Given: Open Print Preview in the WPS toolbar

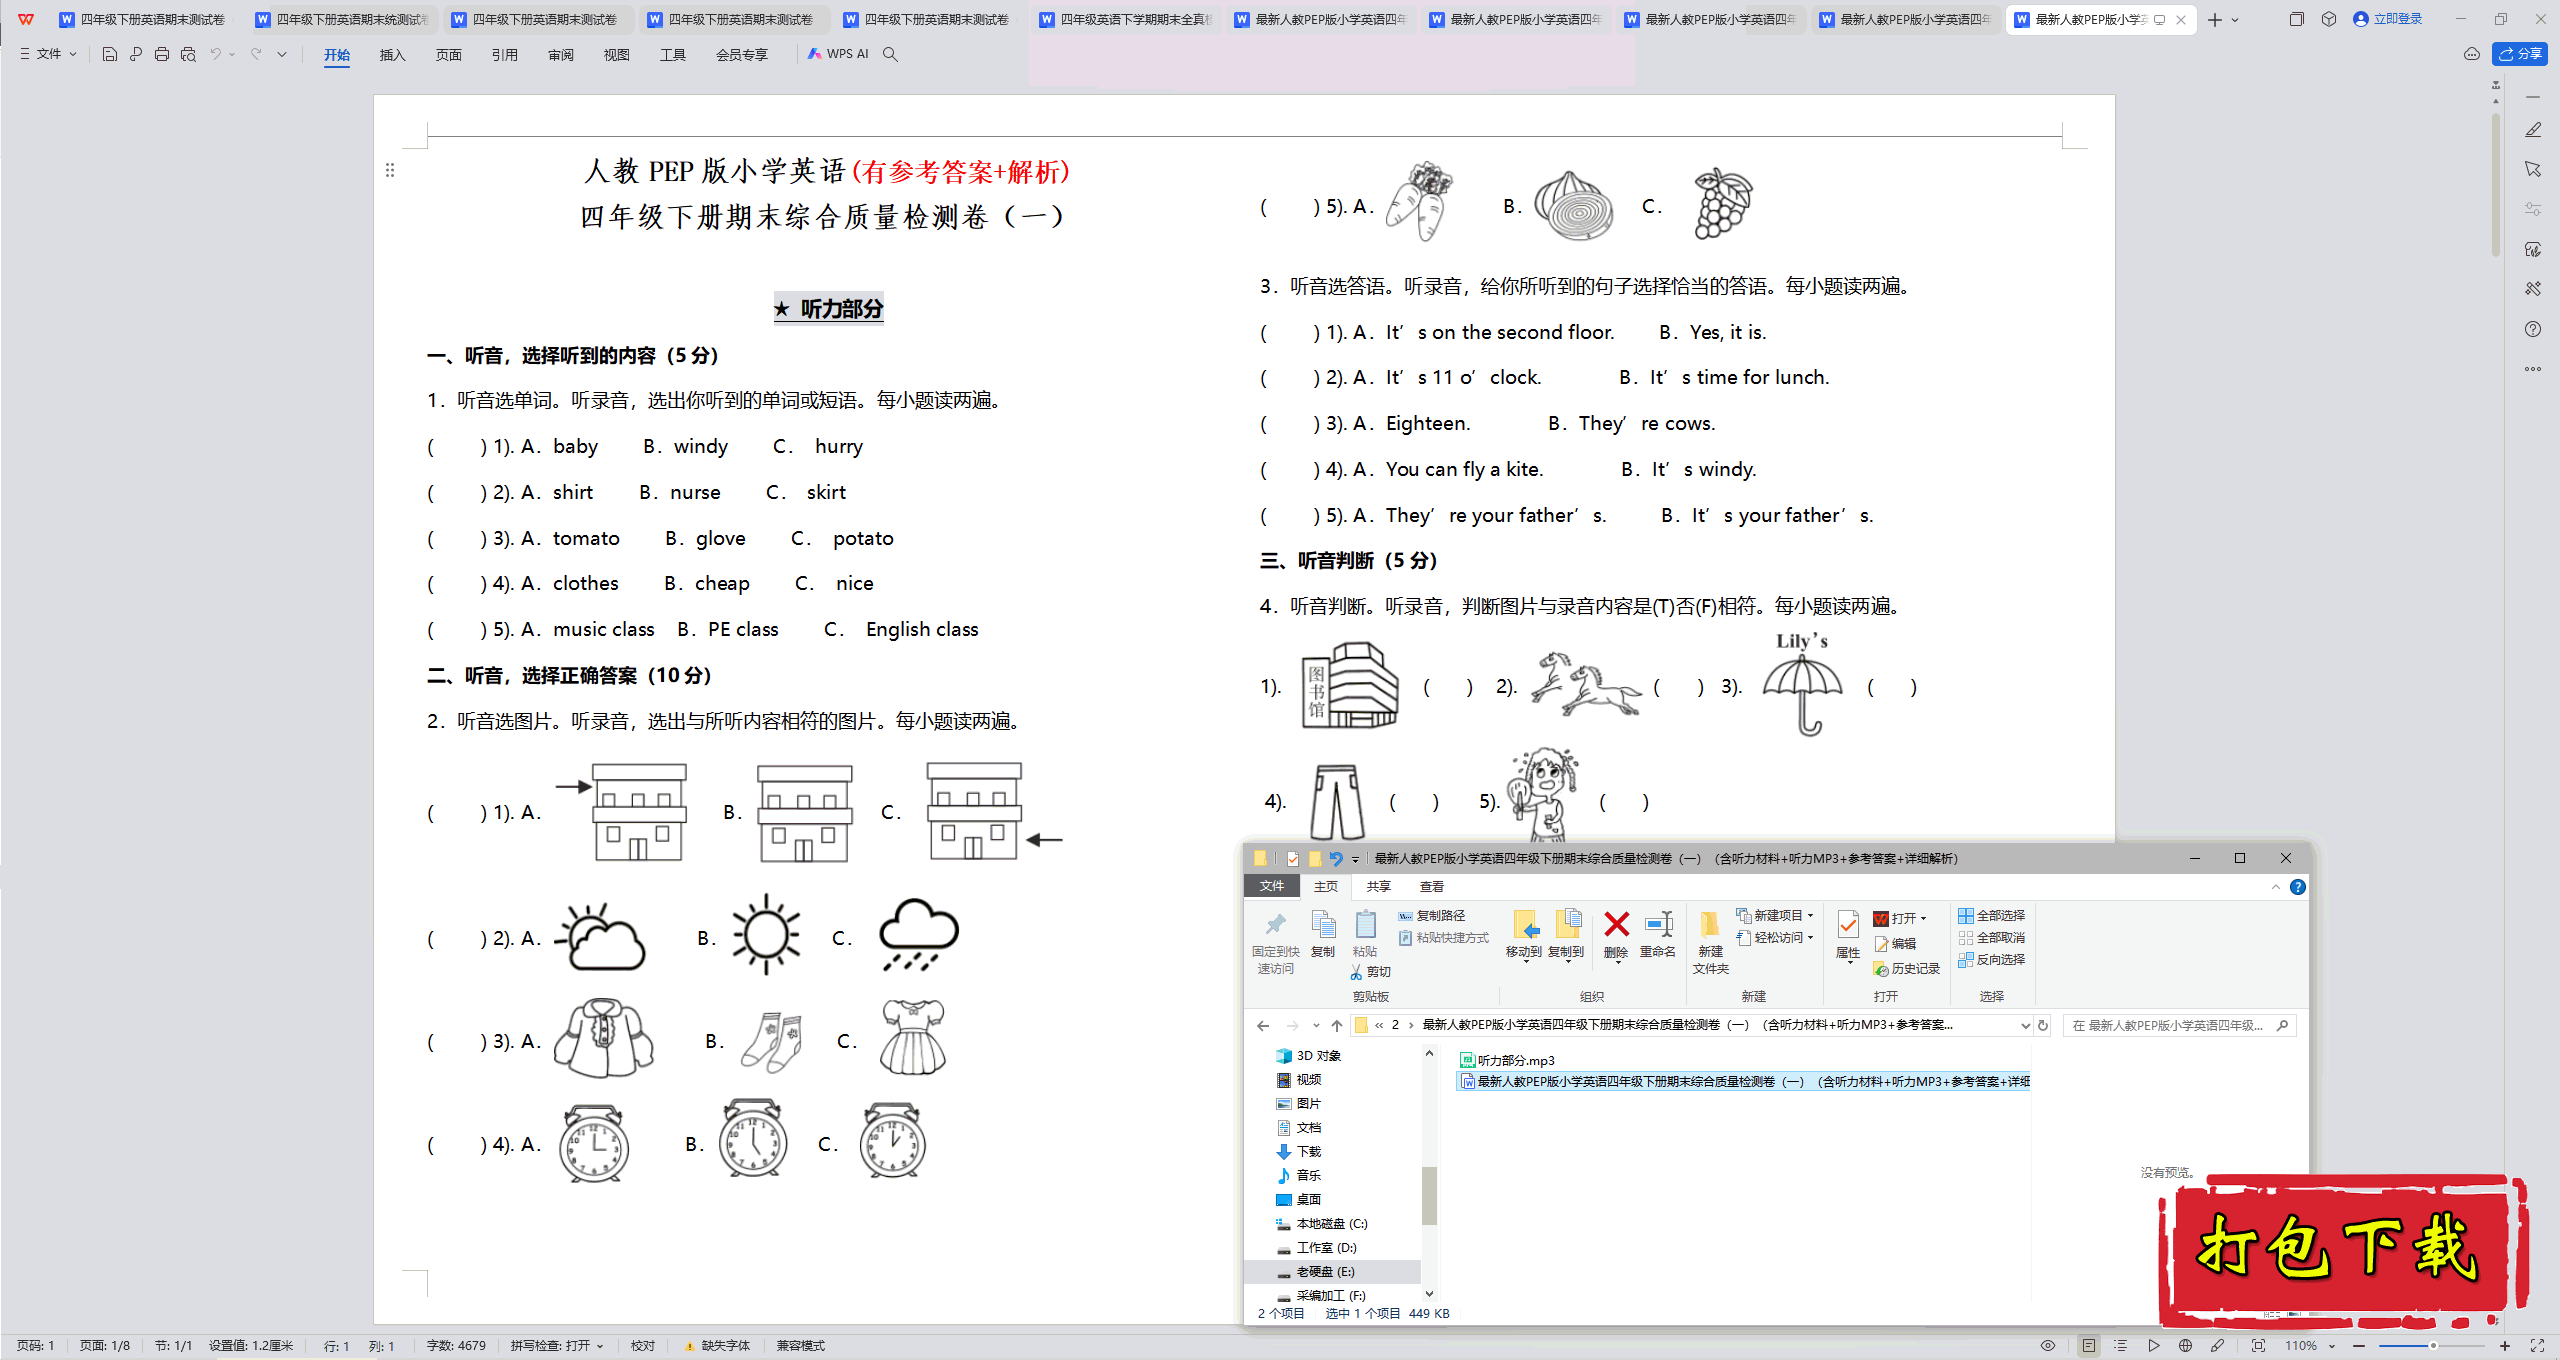Looking at the screenshot, I should point(188,54).
